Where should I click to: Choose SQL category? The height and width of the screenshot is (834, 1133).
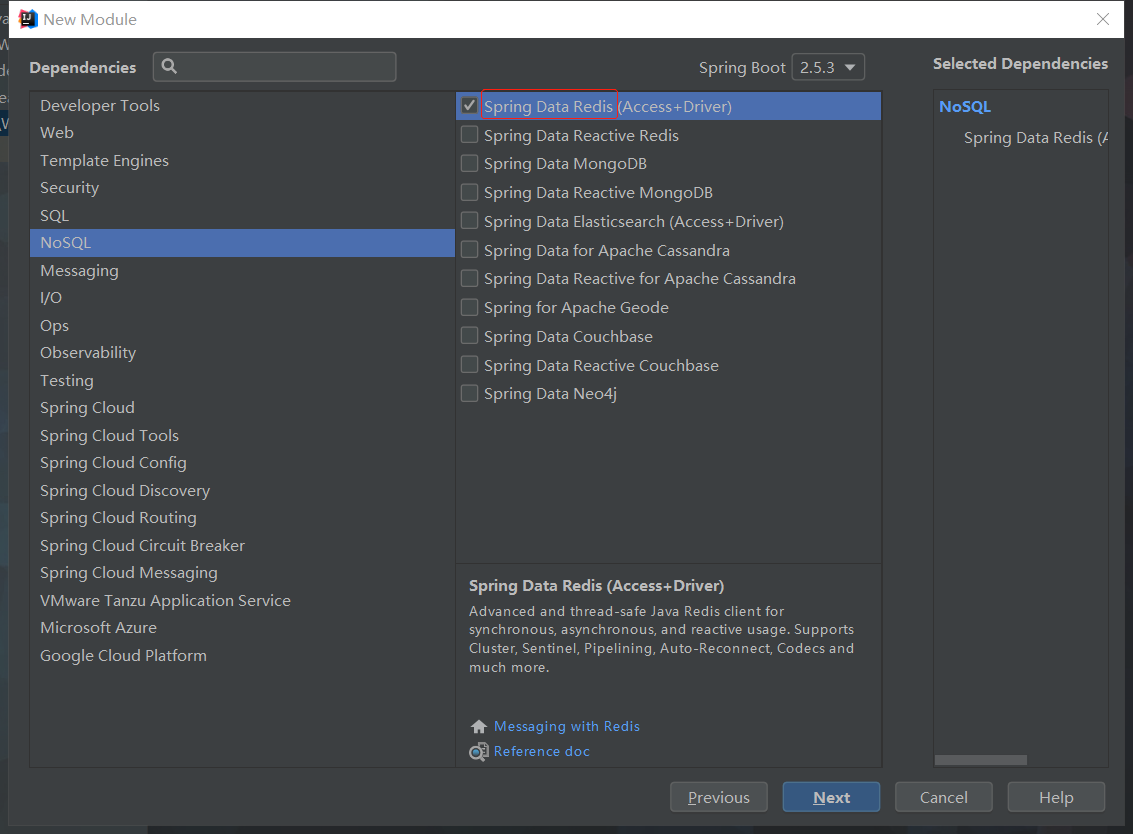242,215
